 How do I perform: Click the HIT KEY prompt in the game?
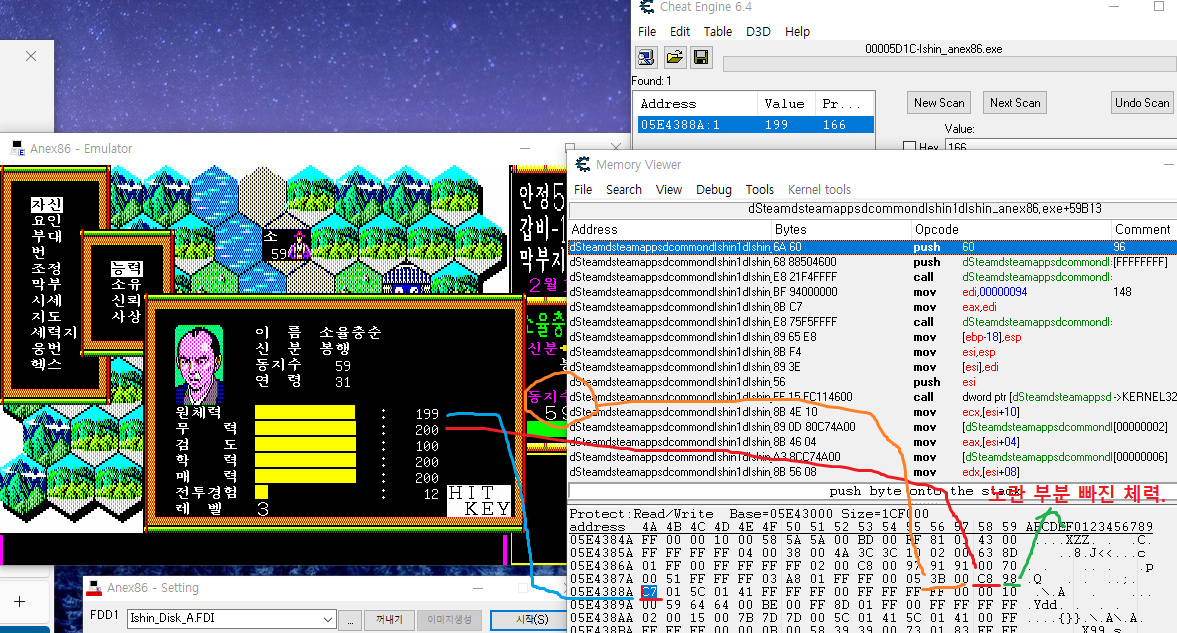tap(480, 501)
